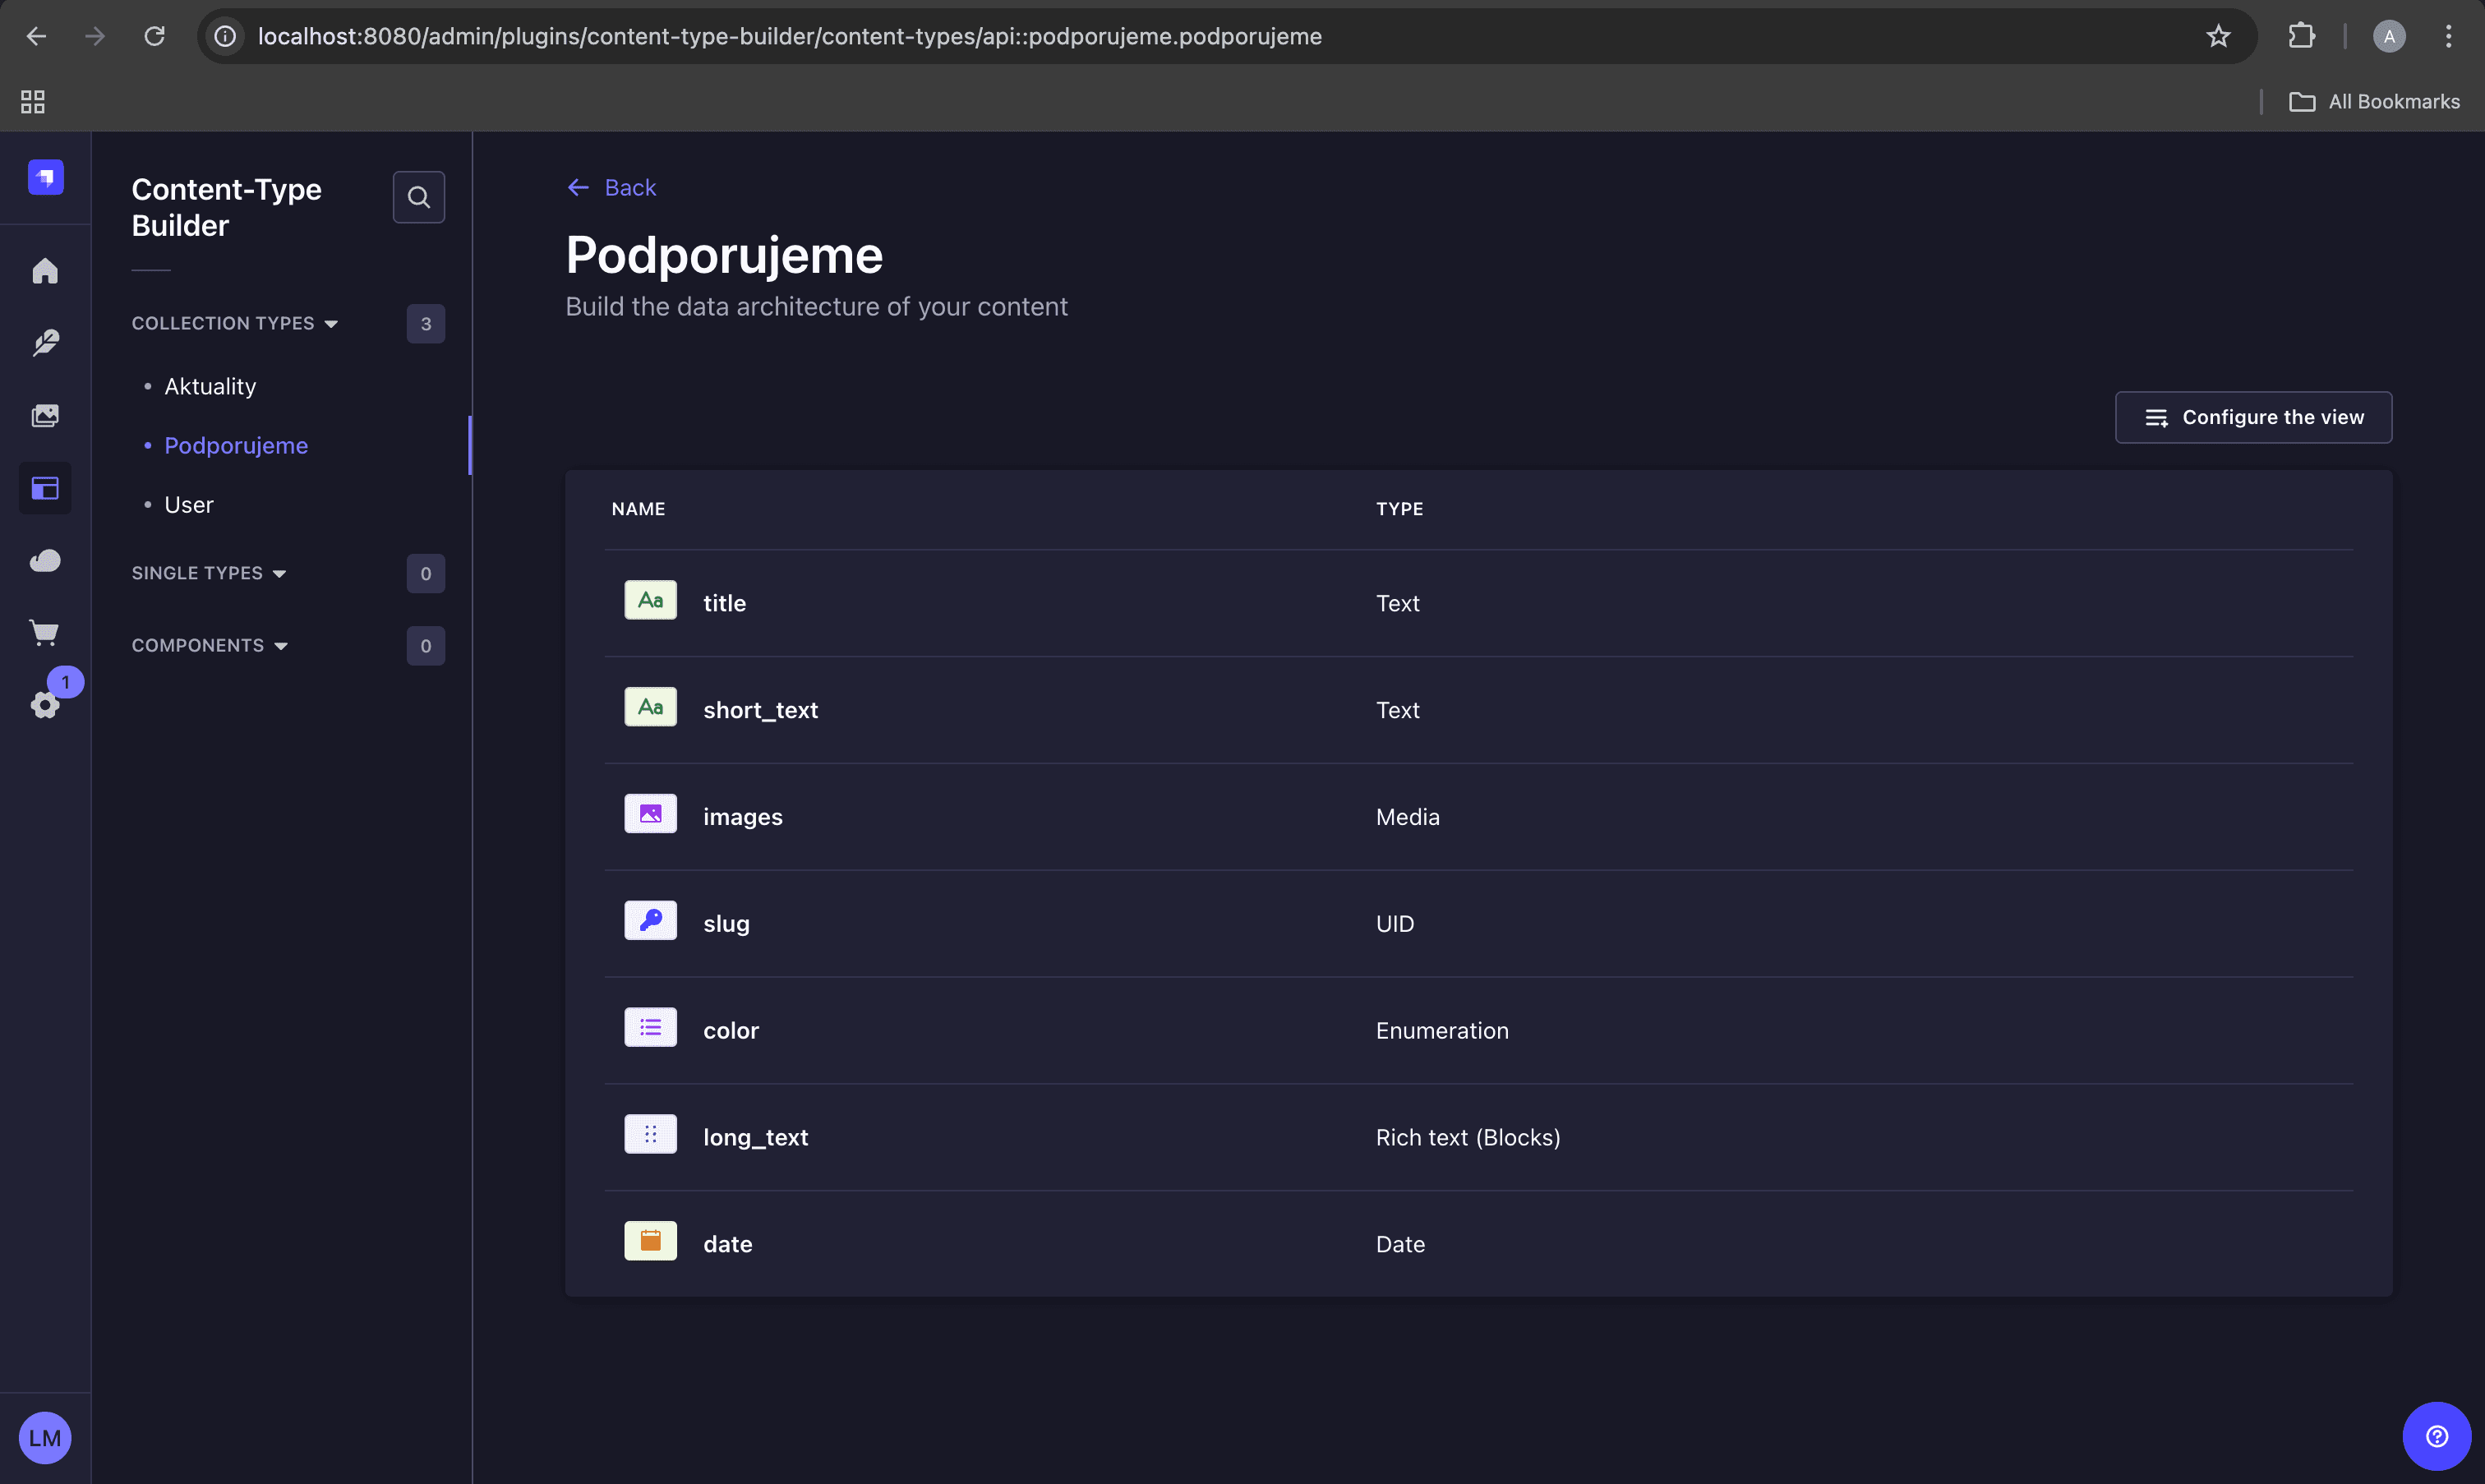Click the Blocks icon beside long_text
Viewport: 2485px width, 1484px height.
650,1134
